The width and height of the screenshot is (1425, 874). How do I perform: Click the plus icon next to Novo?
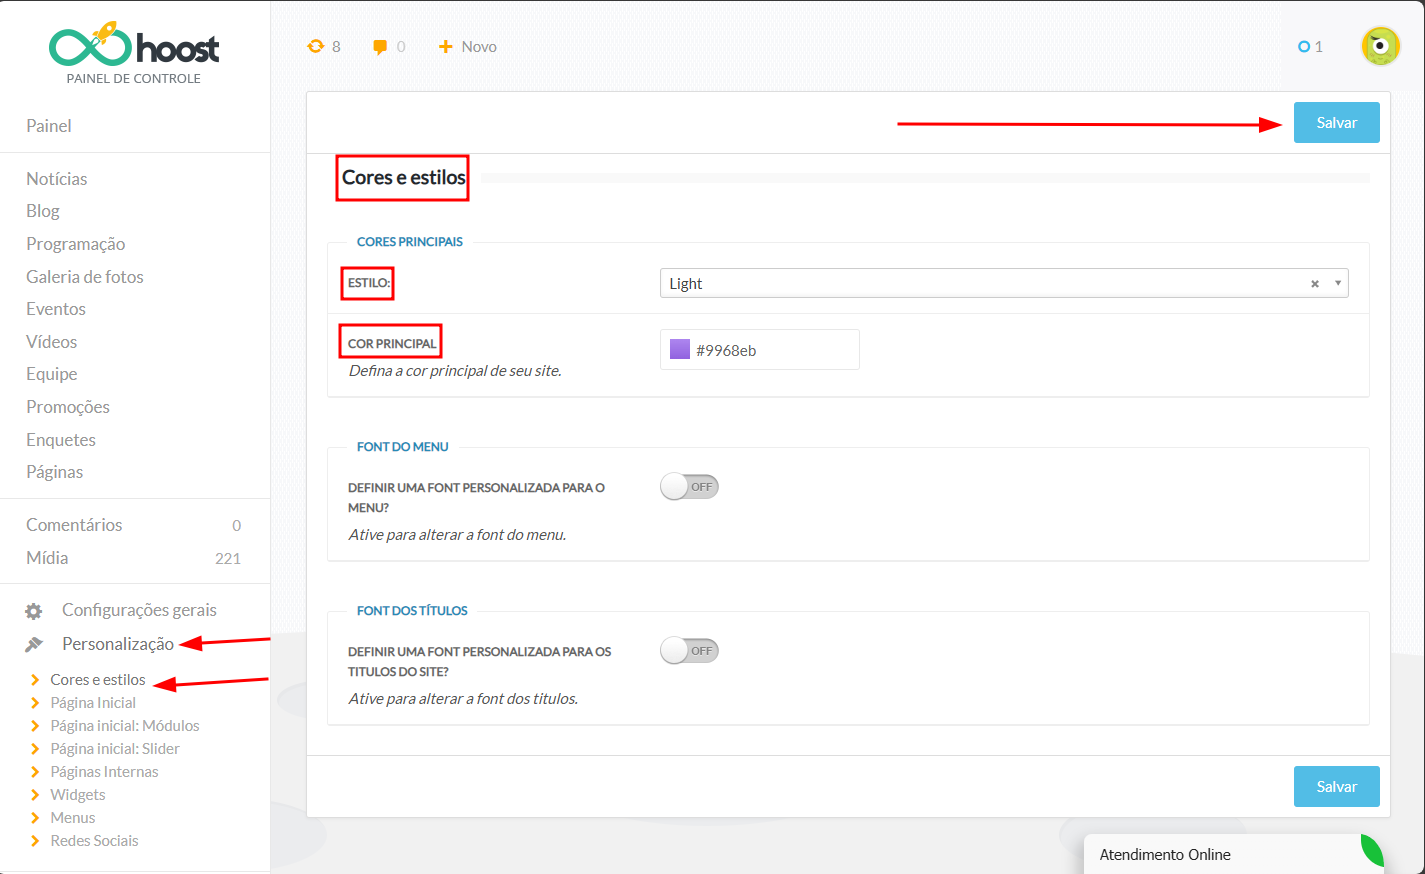[446, 46]
